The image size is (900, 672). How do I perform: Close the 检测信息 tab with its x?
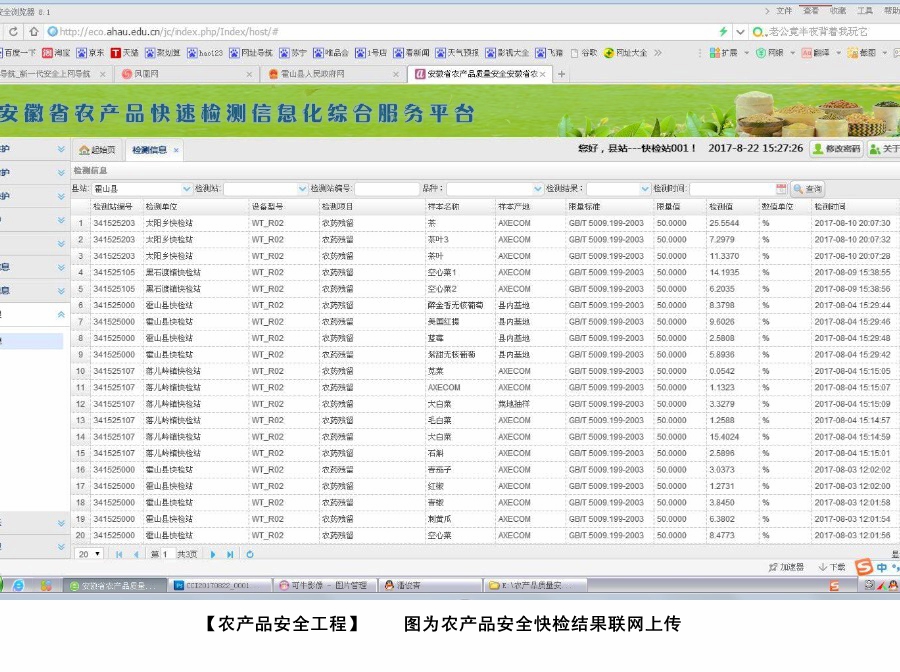(x=177, y=150)
